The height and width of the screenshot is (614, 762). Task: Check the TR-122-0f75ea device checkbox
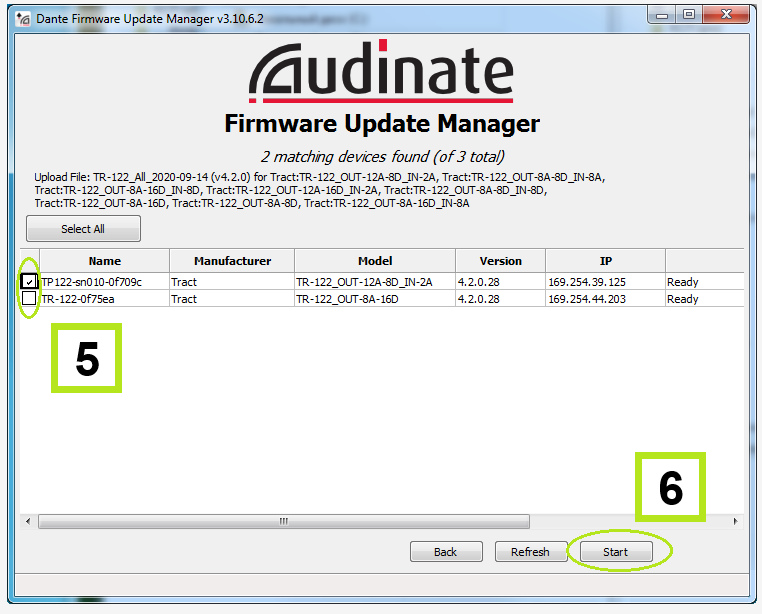pos(29,298)
